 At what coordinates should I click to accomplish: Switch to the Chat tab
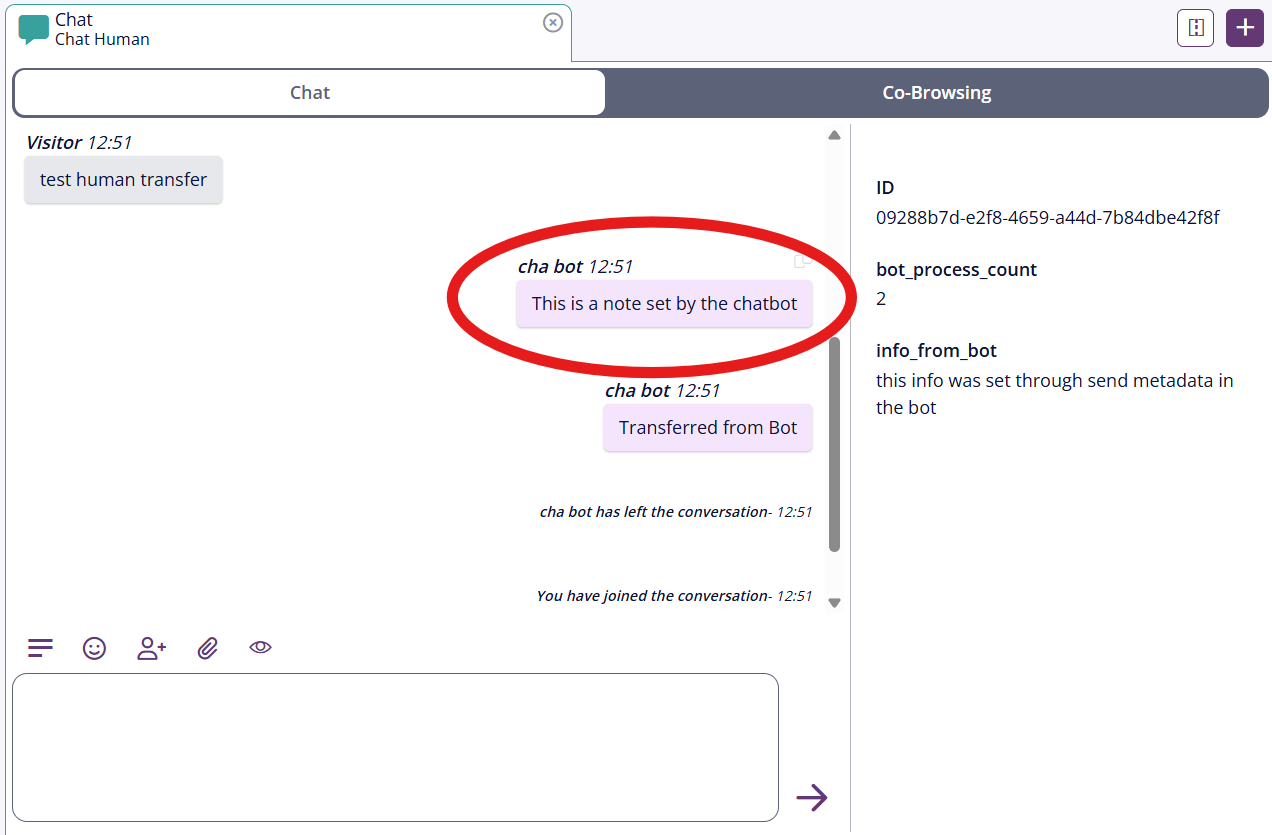[x=309, y=93]
